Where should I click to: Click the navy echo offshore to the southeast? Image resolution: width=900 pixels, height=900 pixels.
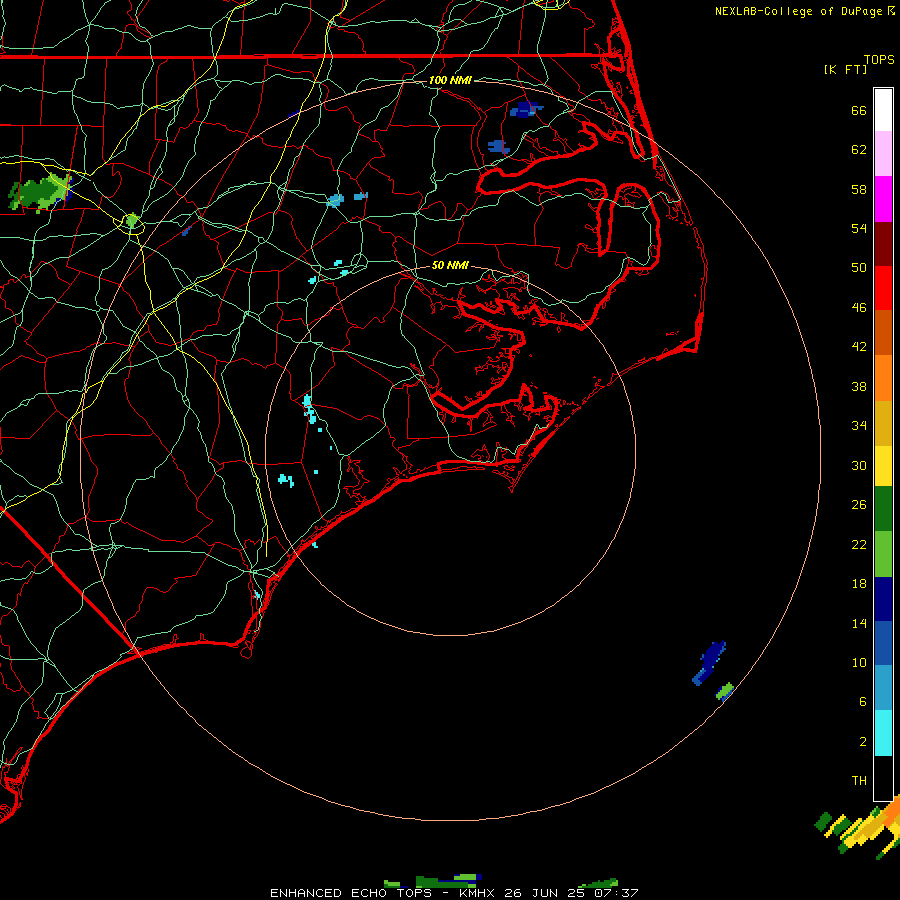(x=709, y=664)
